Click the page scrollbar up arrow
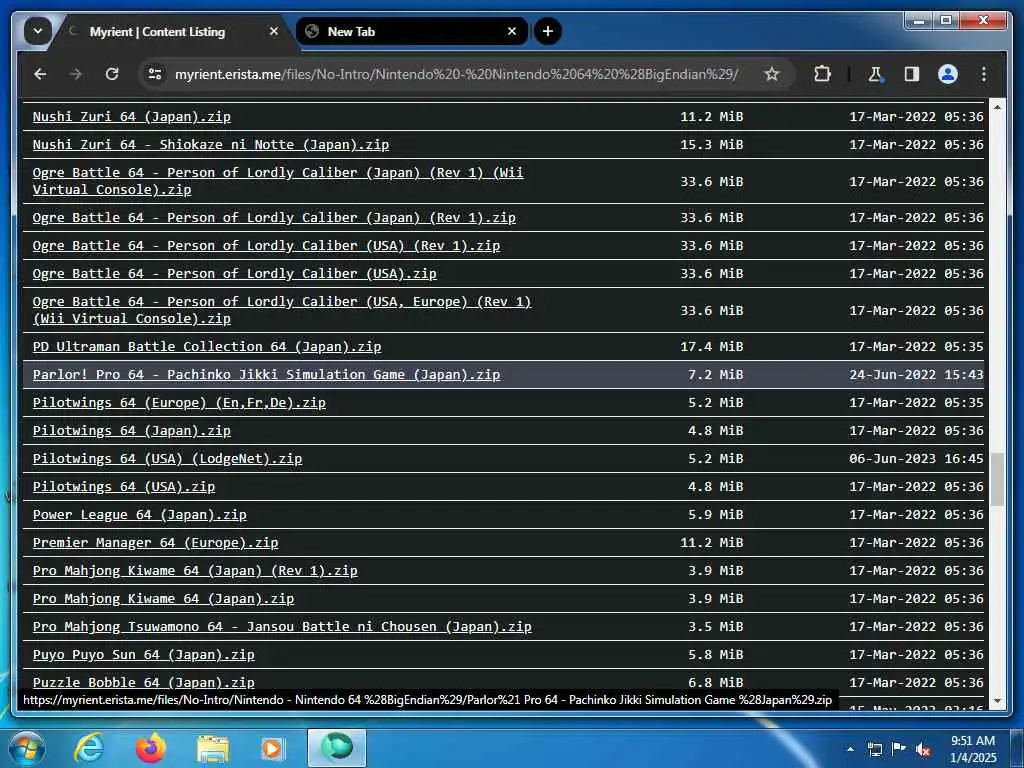Image resolution: width=1024 pixels, height=768 pixels. (997, 106)
